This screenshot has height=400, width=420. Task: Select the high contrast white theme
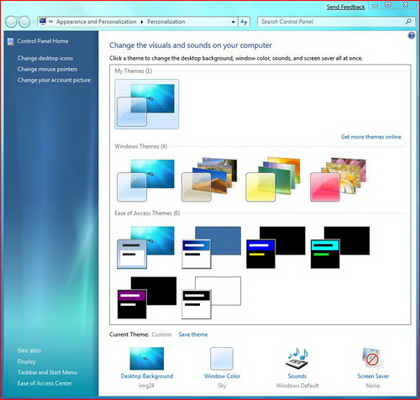[211, 297]
